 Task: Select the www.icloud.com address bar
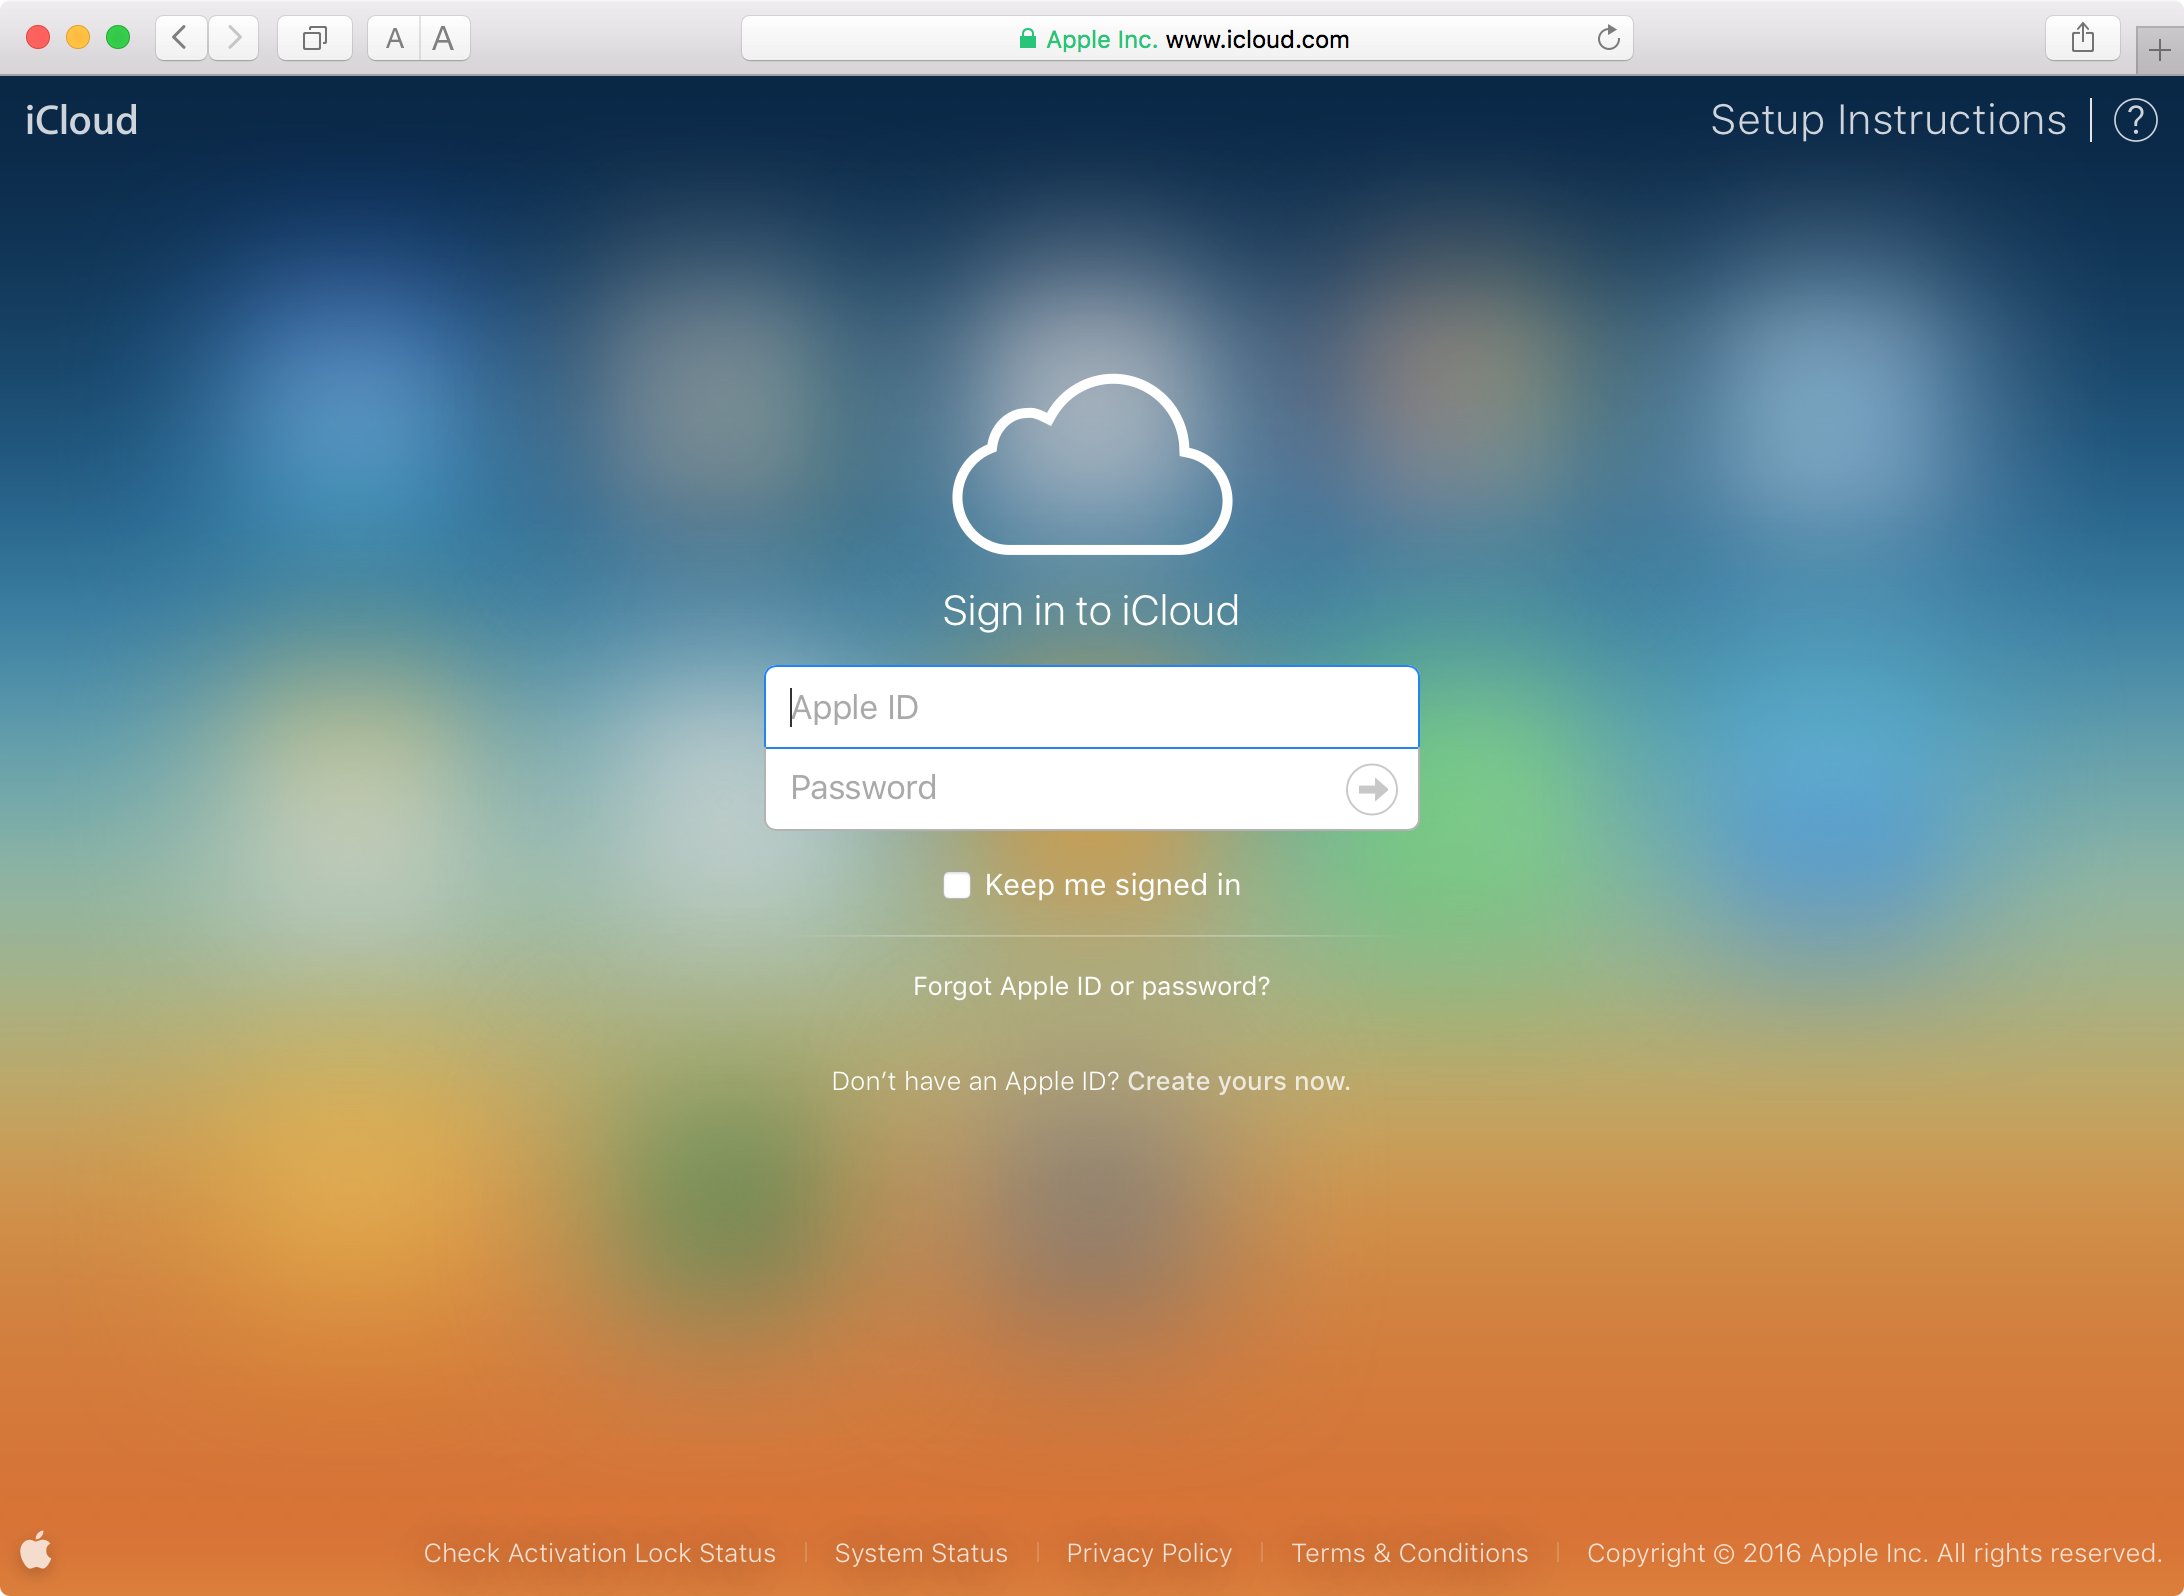click(1187, 38)
